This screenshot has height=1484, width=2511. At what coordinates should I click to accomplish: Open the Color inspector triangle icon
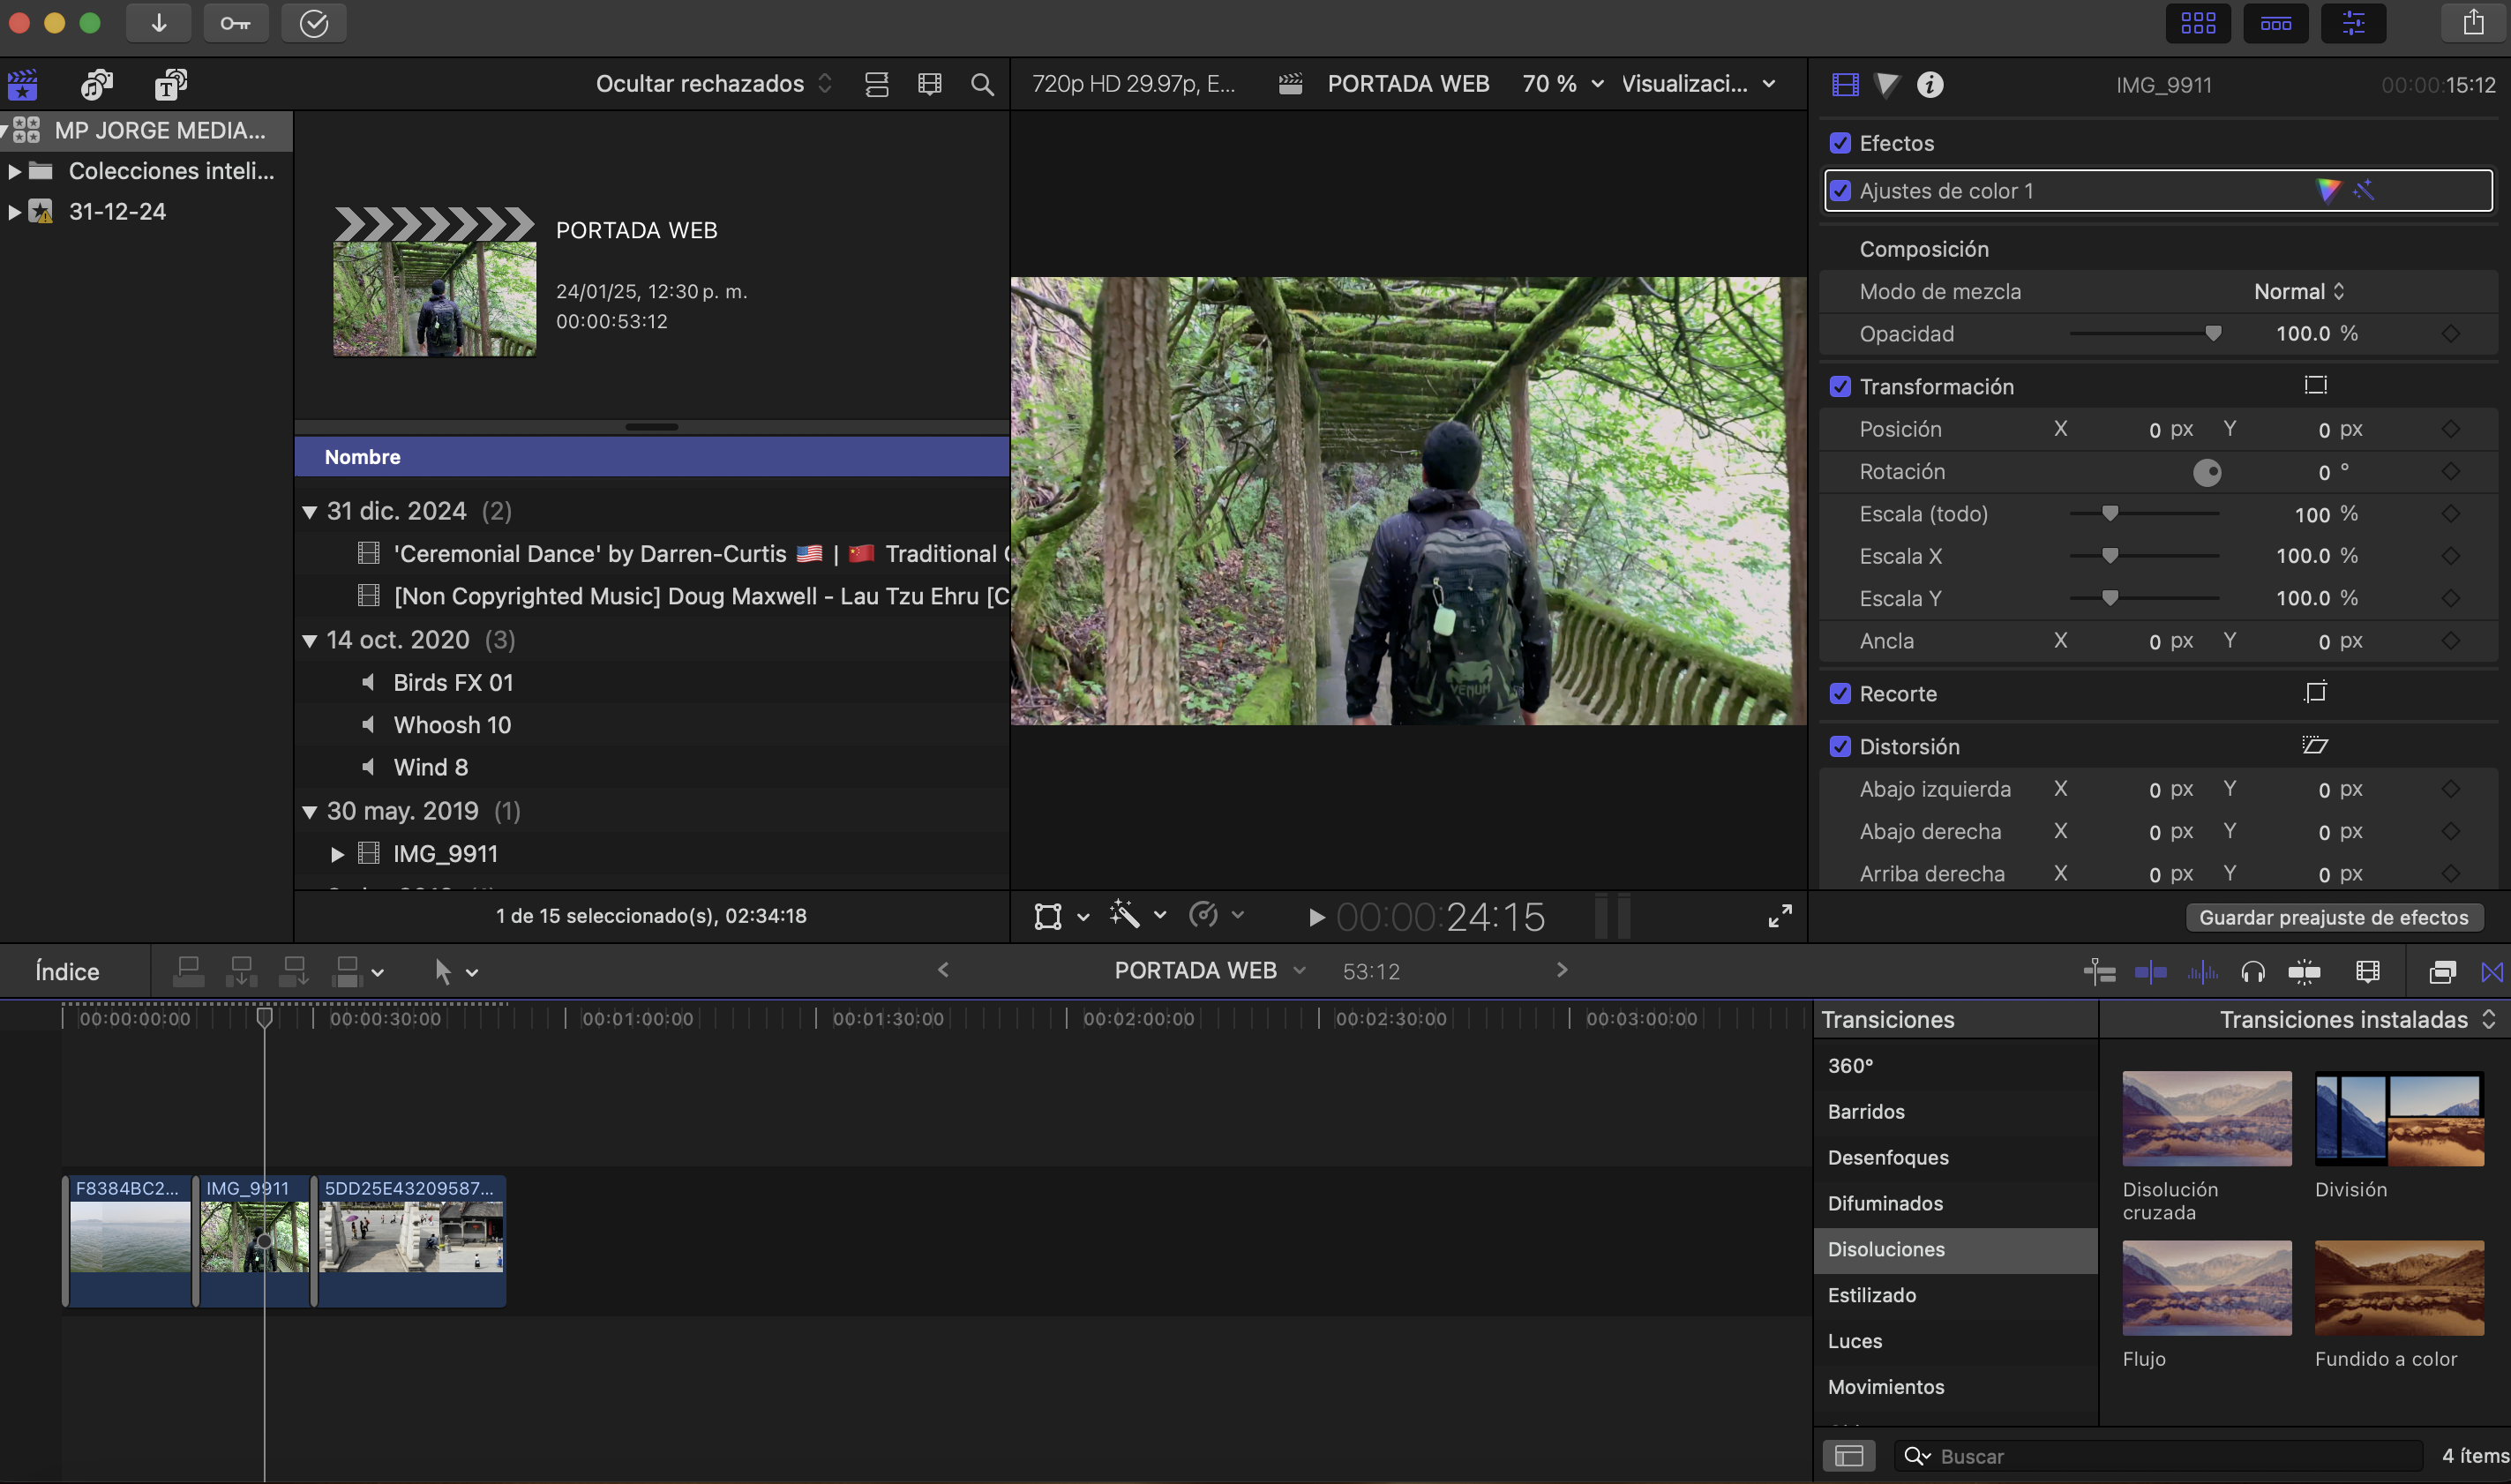(1886, 84)
